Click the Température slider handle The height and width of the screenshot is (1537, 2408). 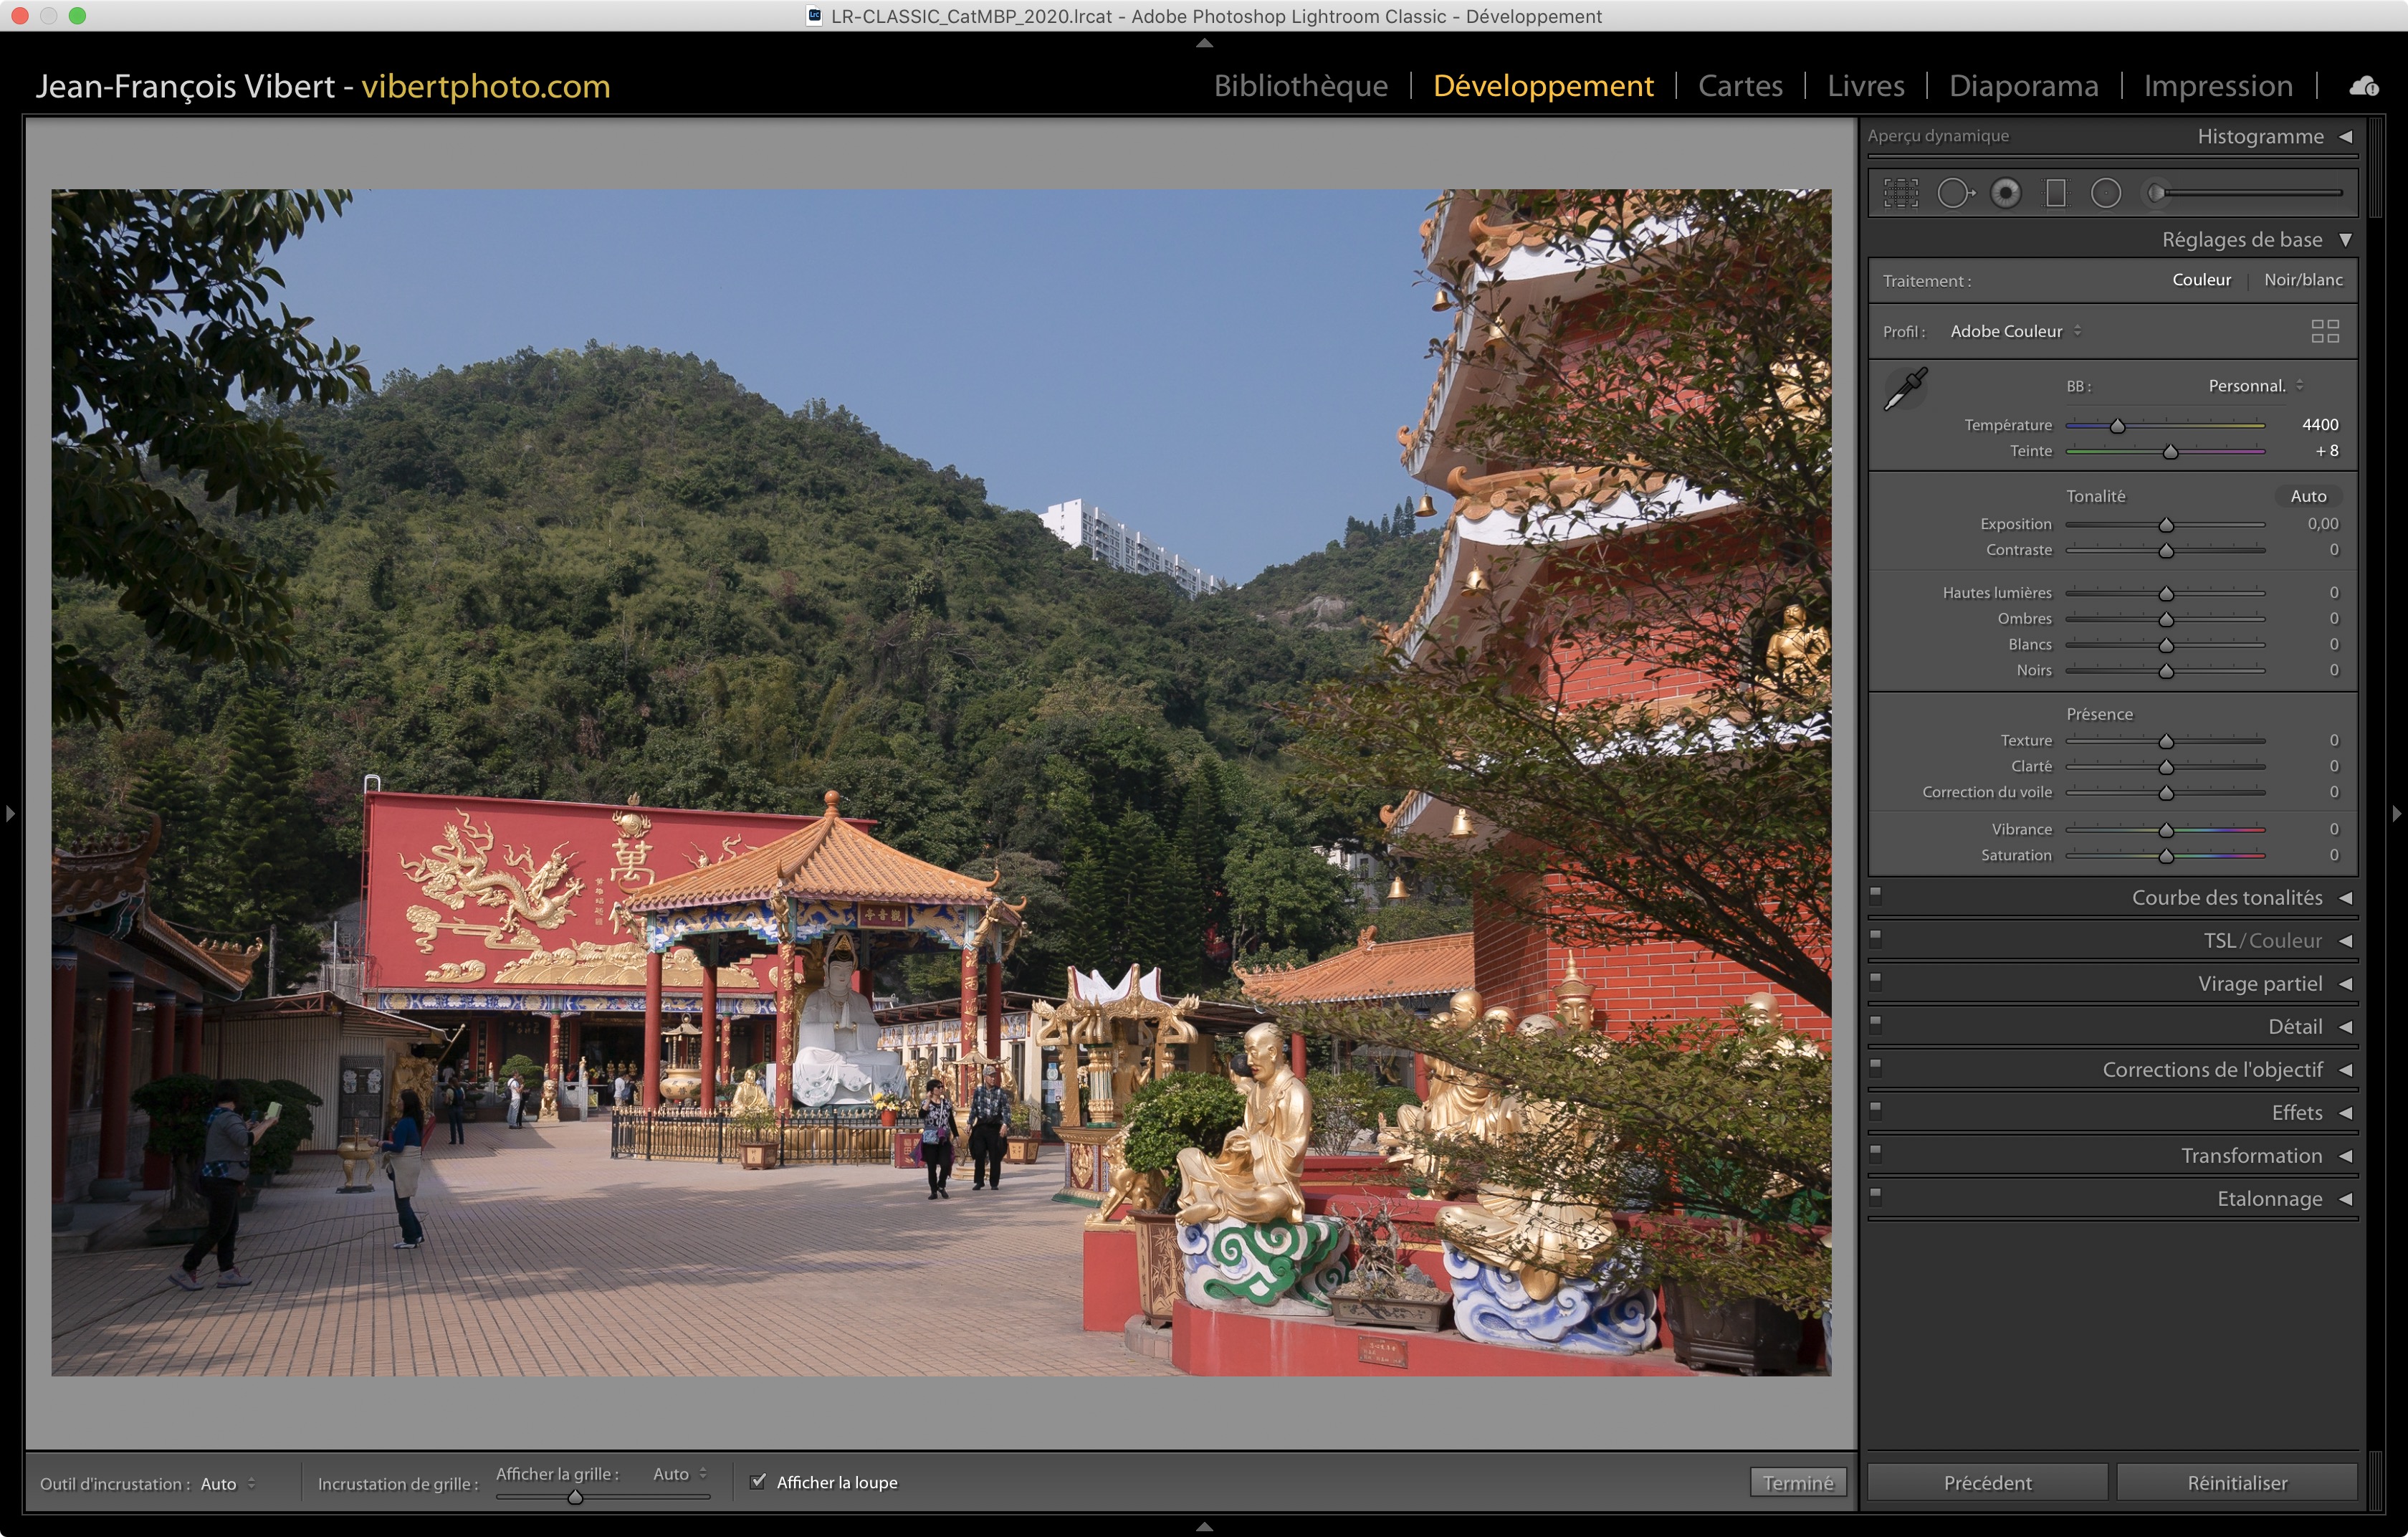pyautogui.click(x=2117, y=426)
